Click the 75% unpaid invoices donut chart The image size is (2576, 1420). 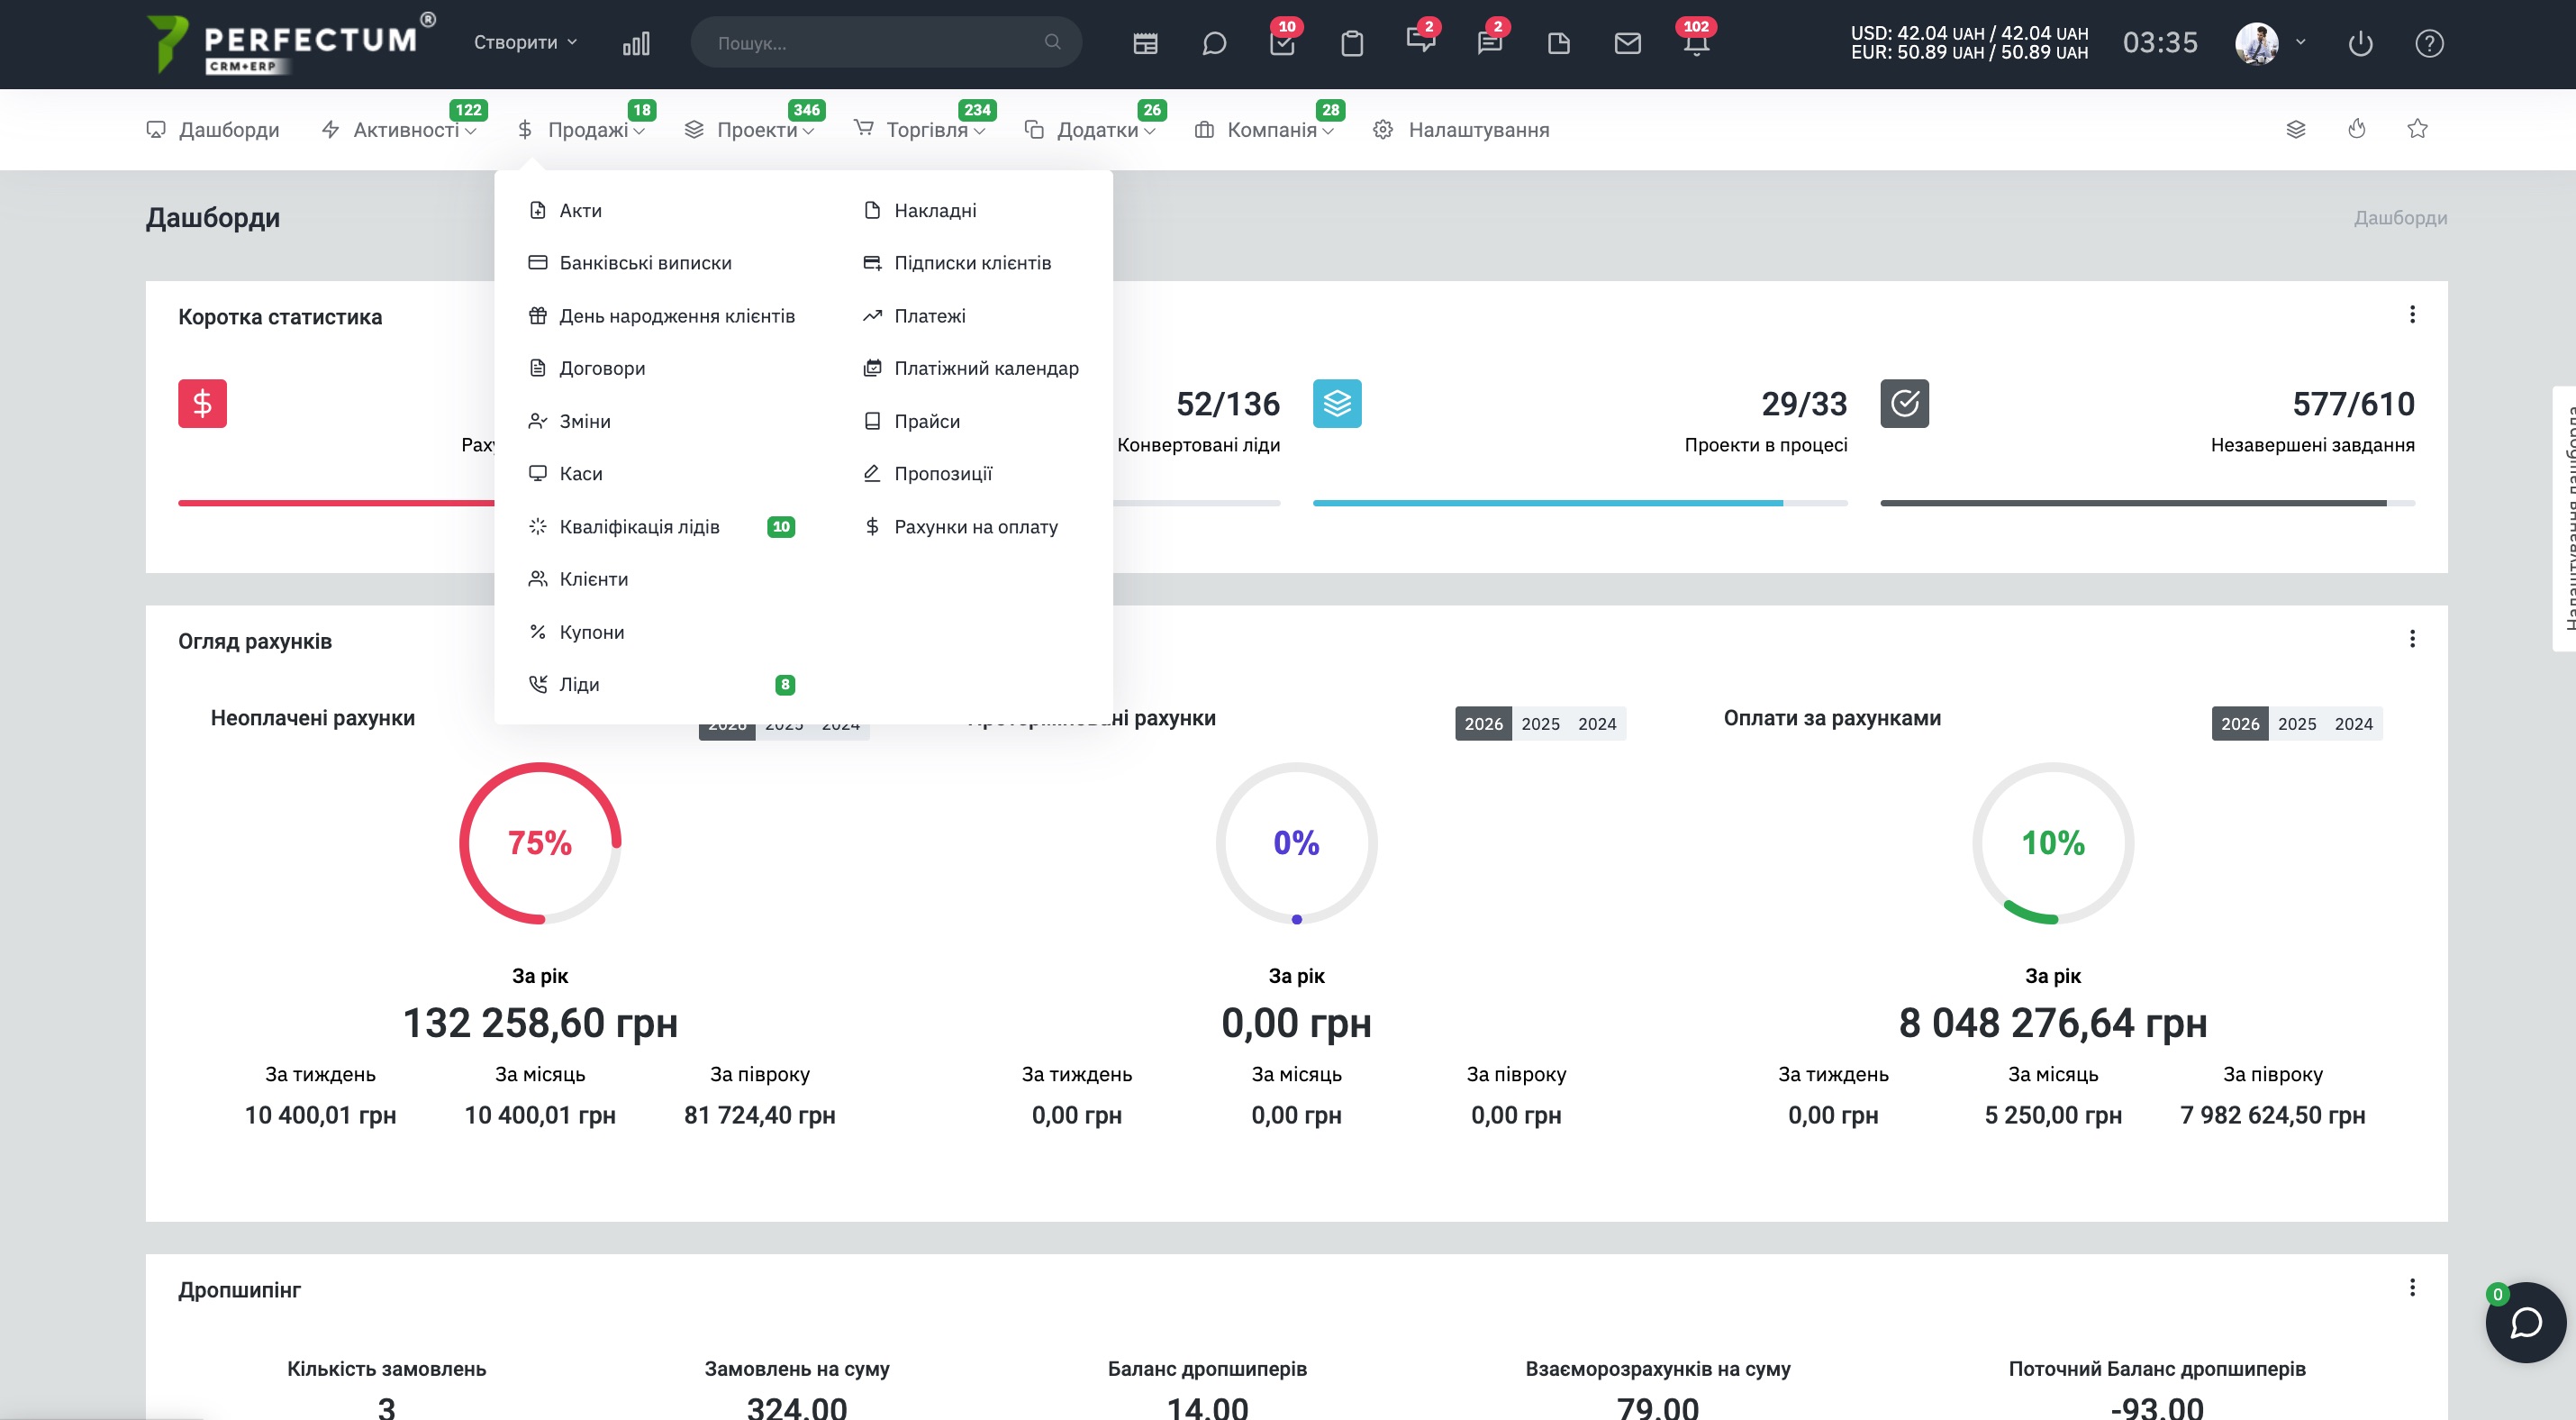(x=540, y=843)
